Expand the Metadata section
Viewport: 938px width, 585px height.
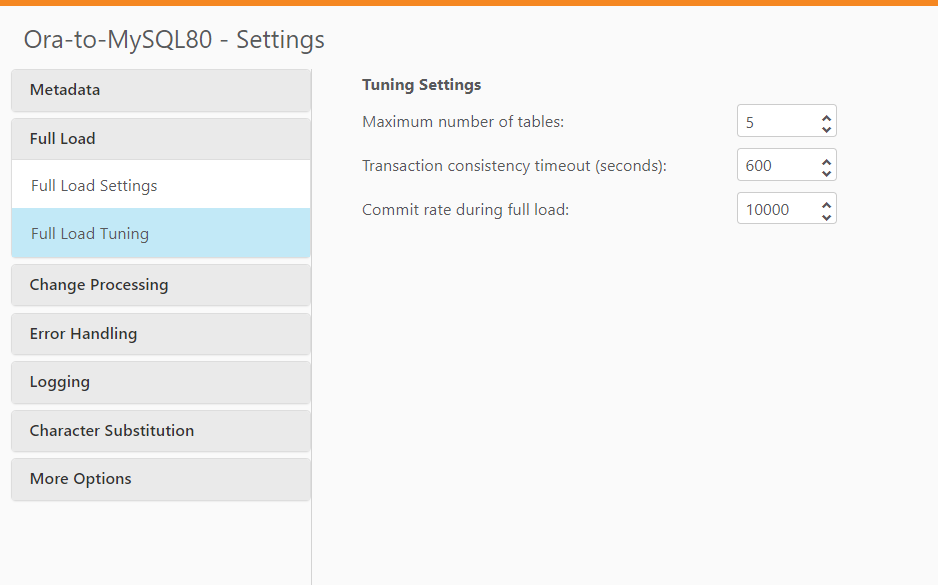pos(160,90)
